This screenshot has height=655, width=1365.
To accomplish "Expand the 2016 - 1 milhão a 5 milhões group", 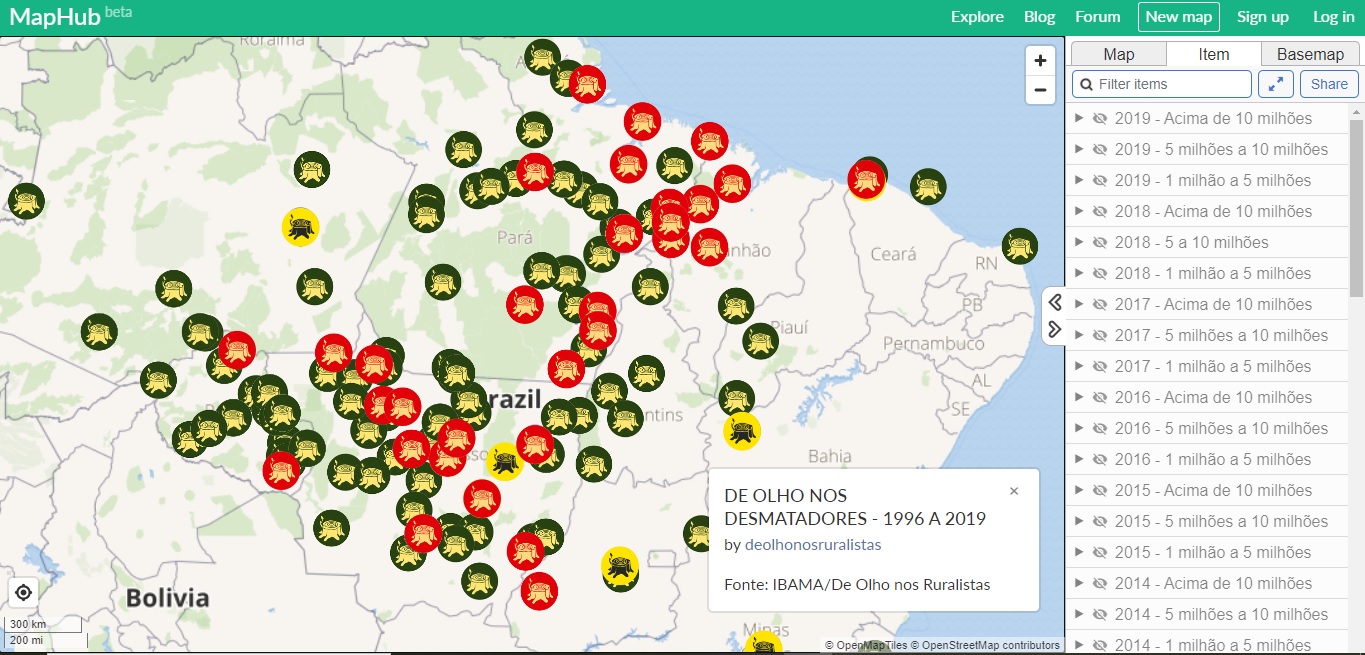I will point(1079,459).
